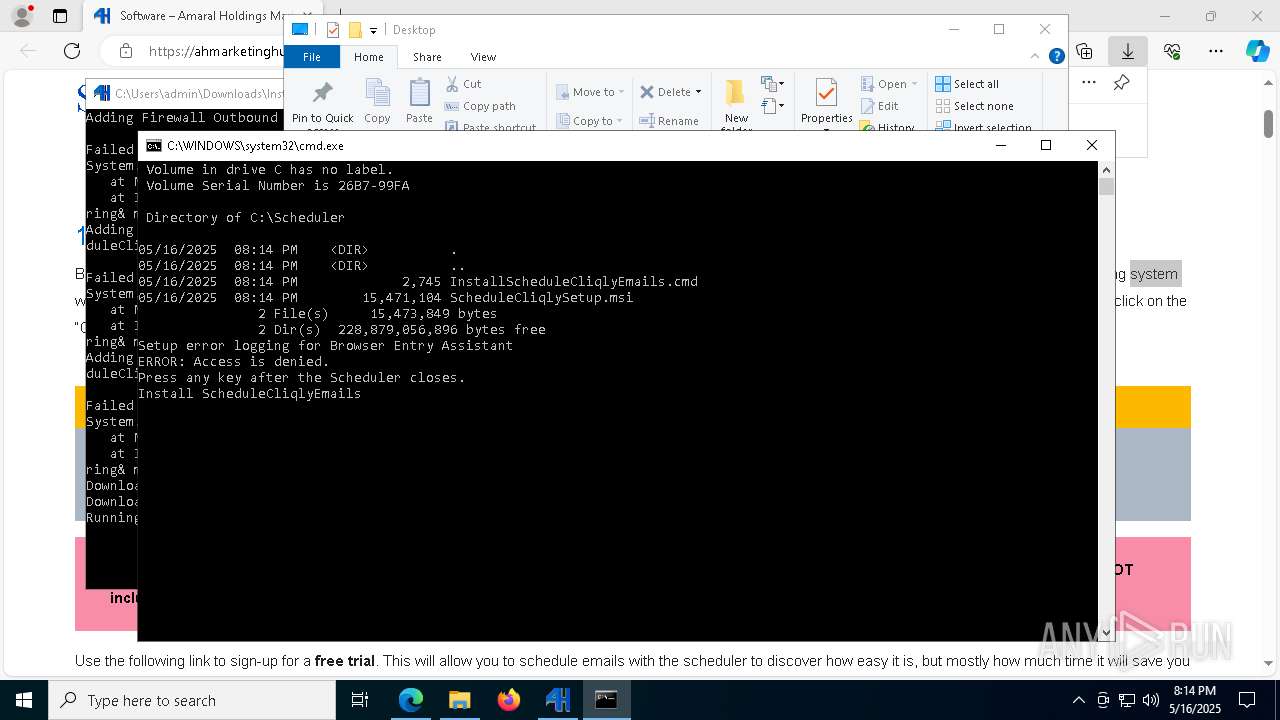
Task: Click Properties icon in Explorer quick access toolbar
Action: (x=333, y=30)
